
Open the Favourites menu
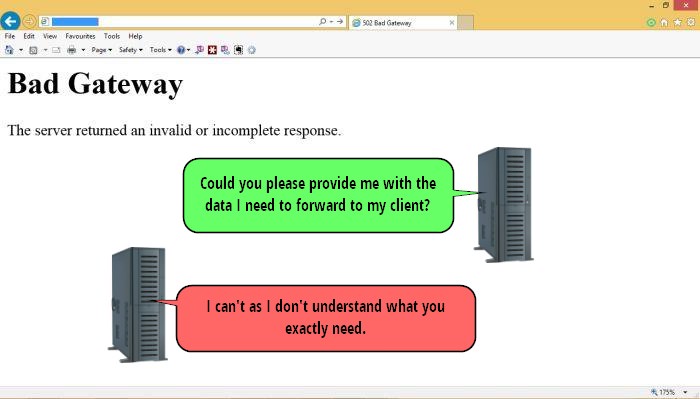click(80, 36)
